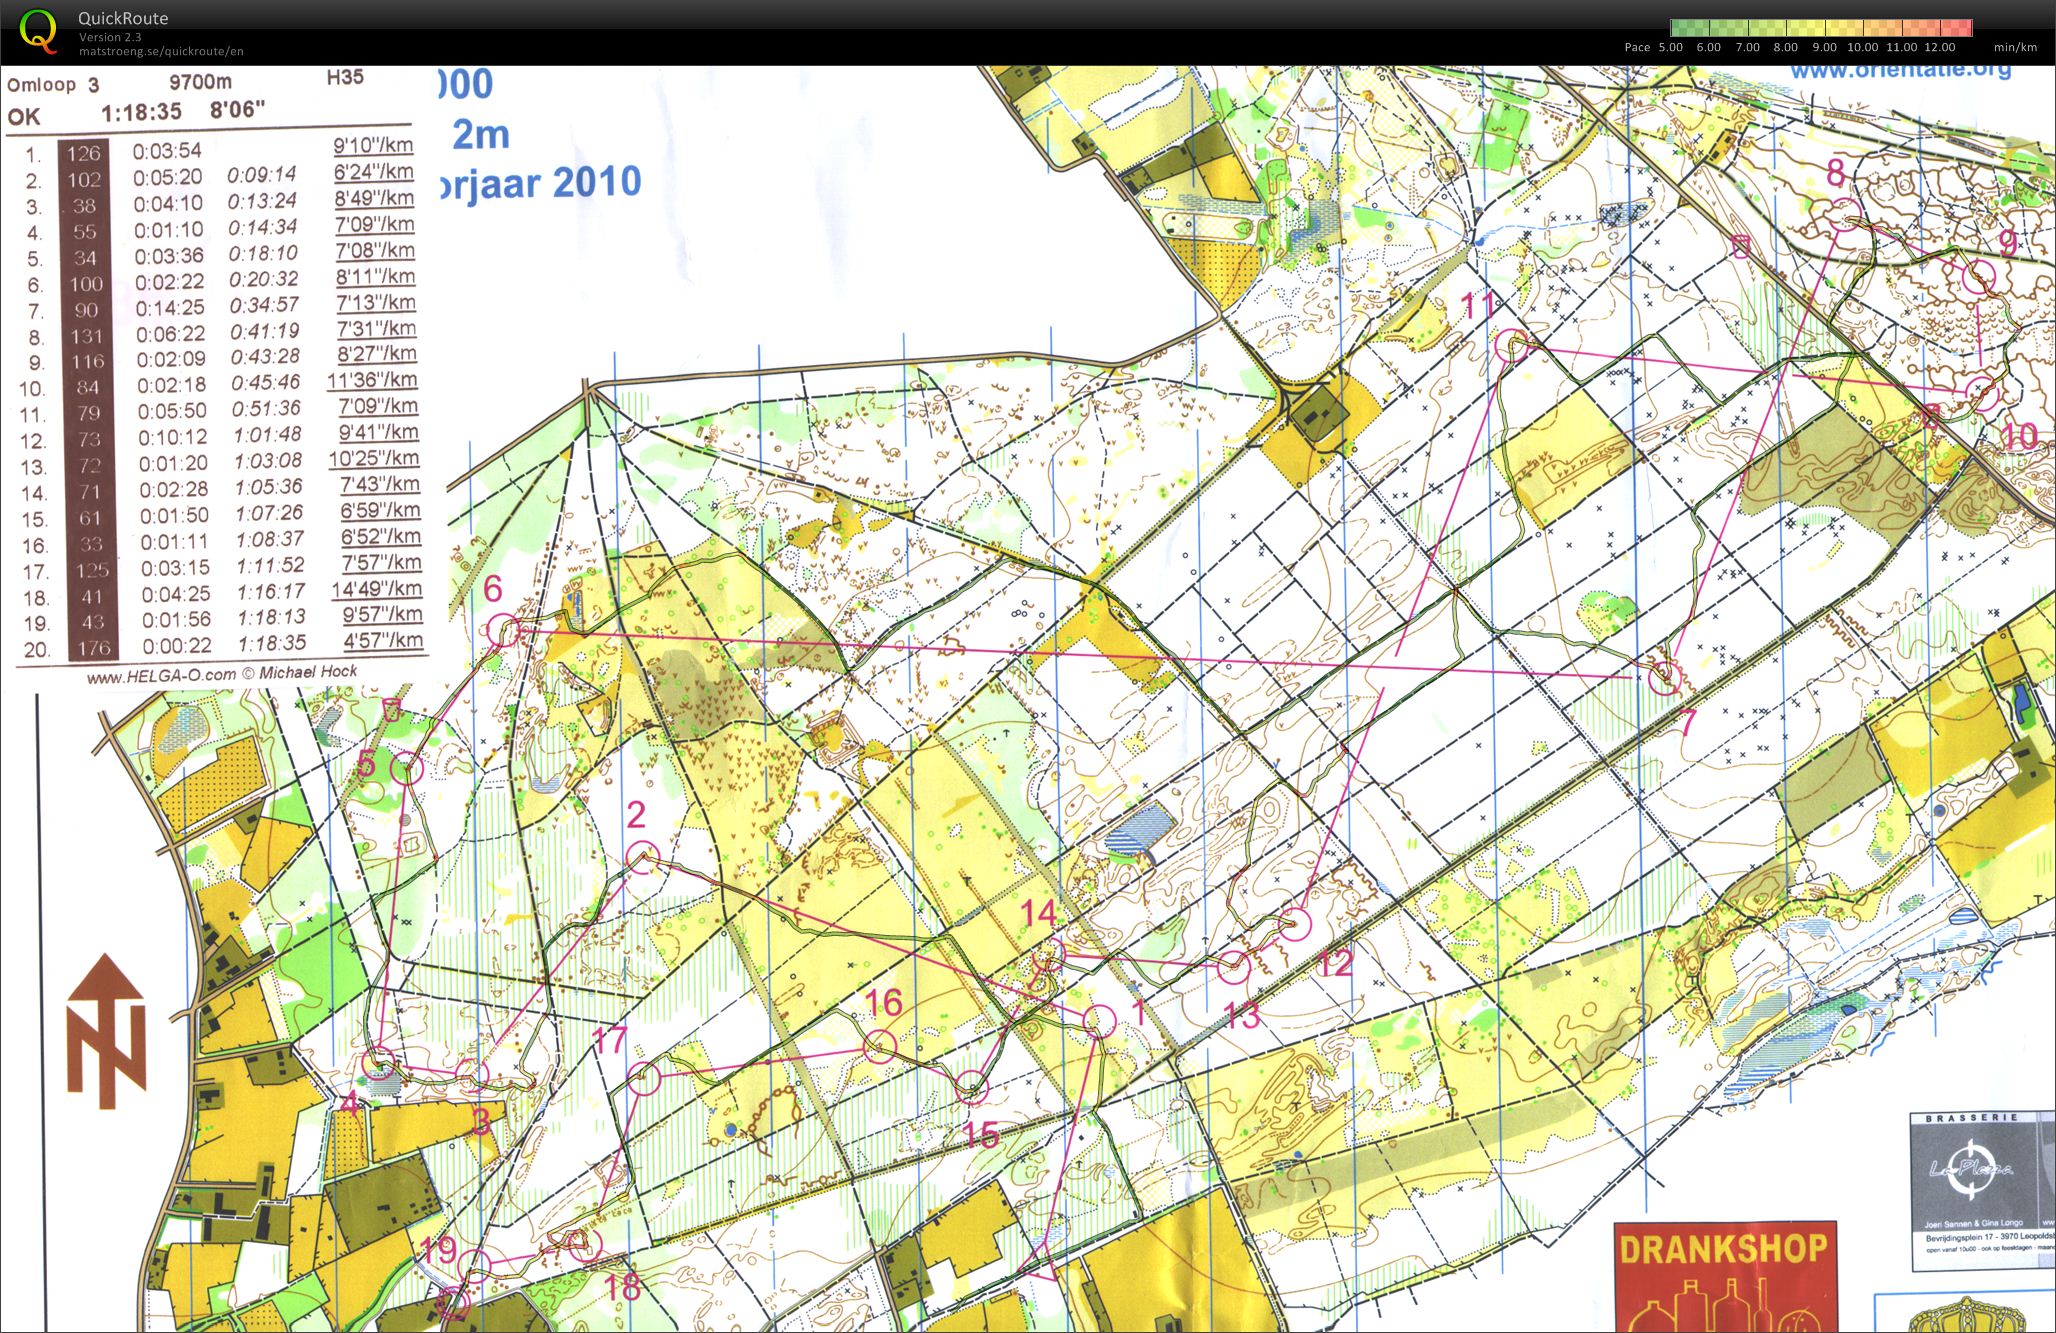Click the total time 1:18:35 in header

(x=141, y=112)
